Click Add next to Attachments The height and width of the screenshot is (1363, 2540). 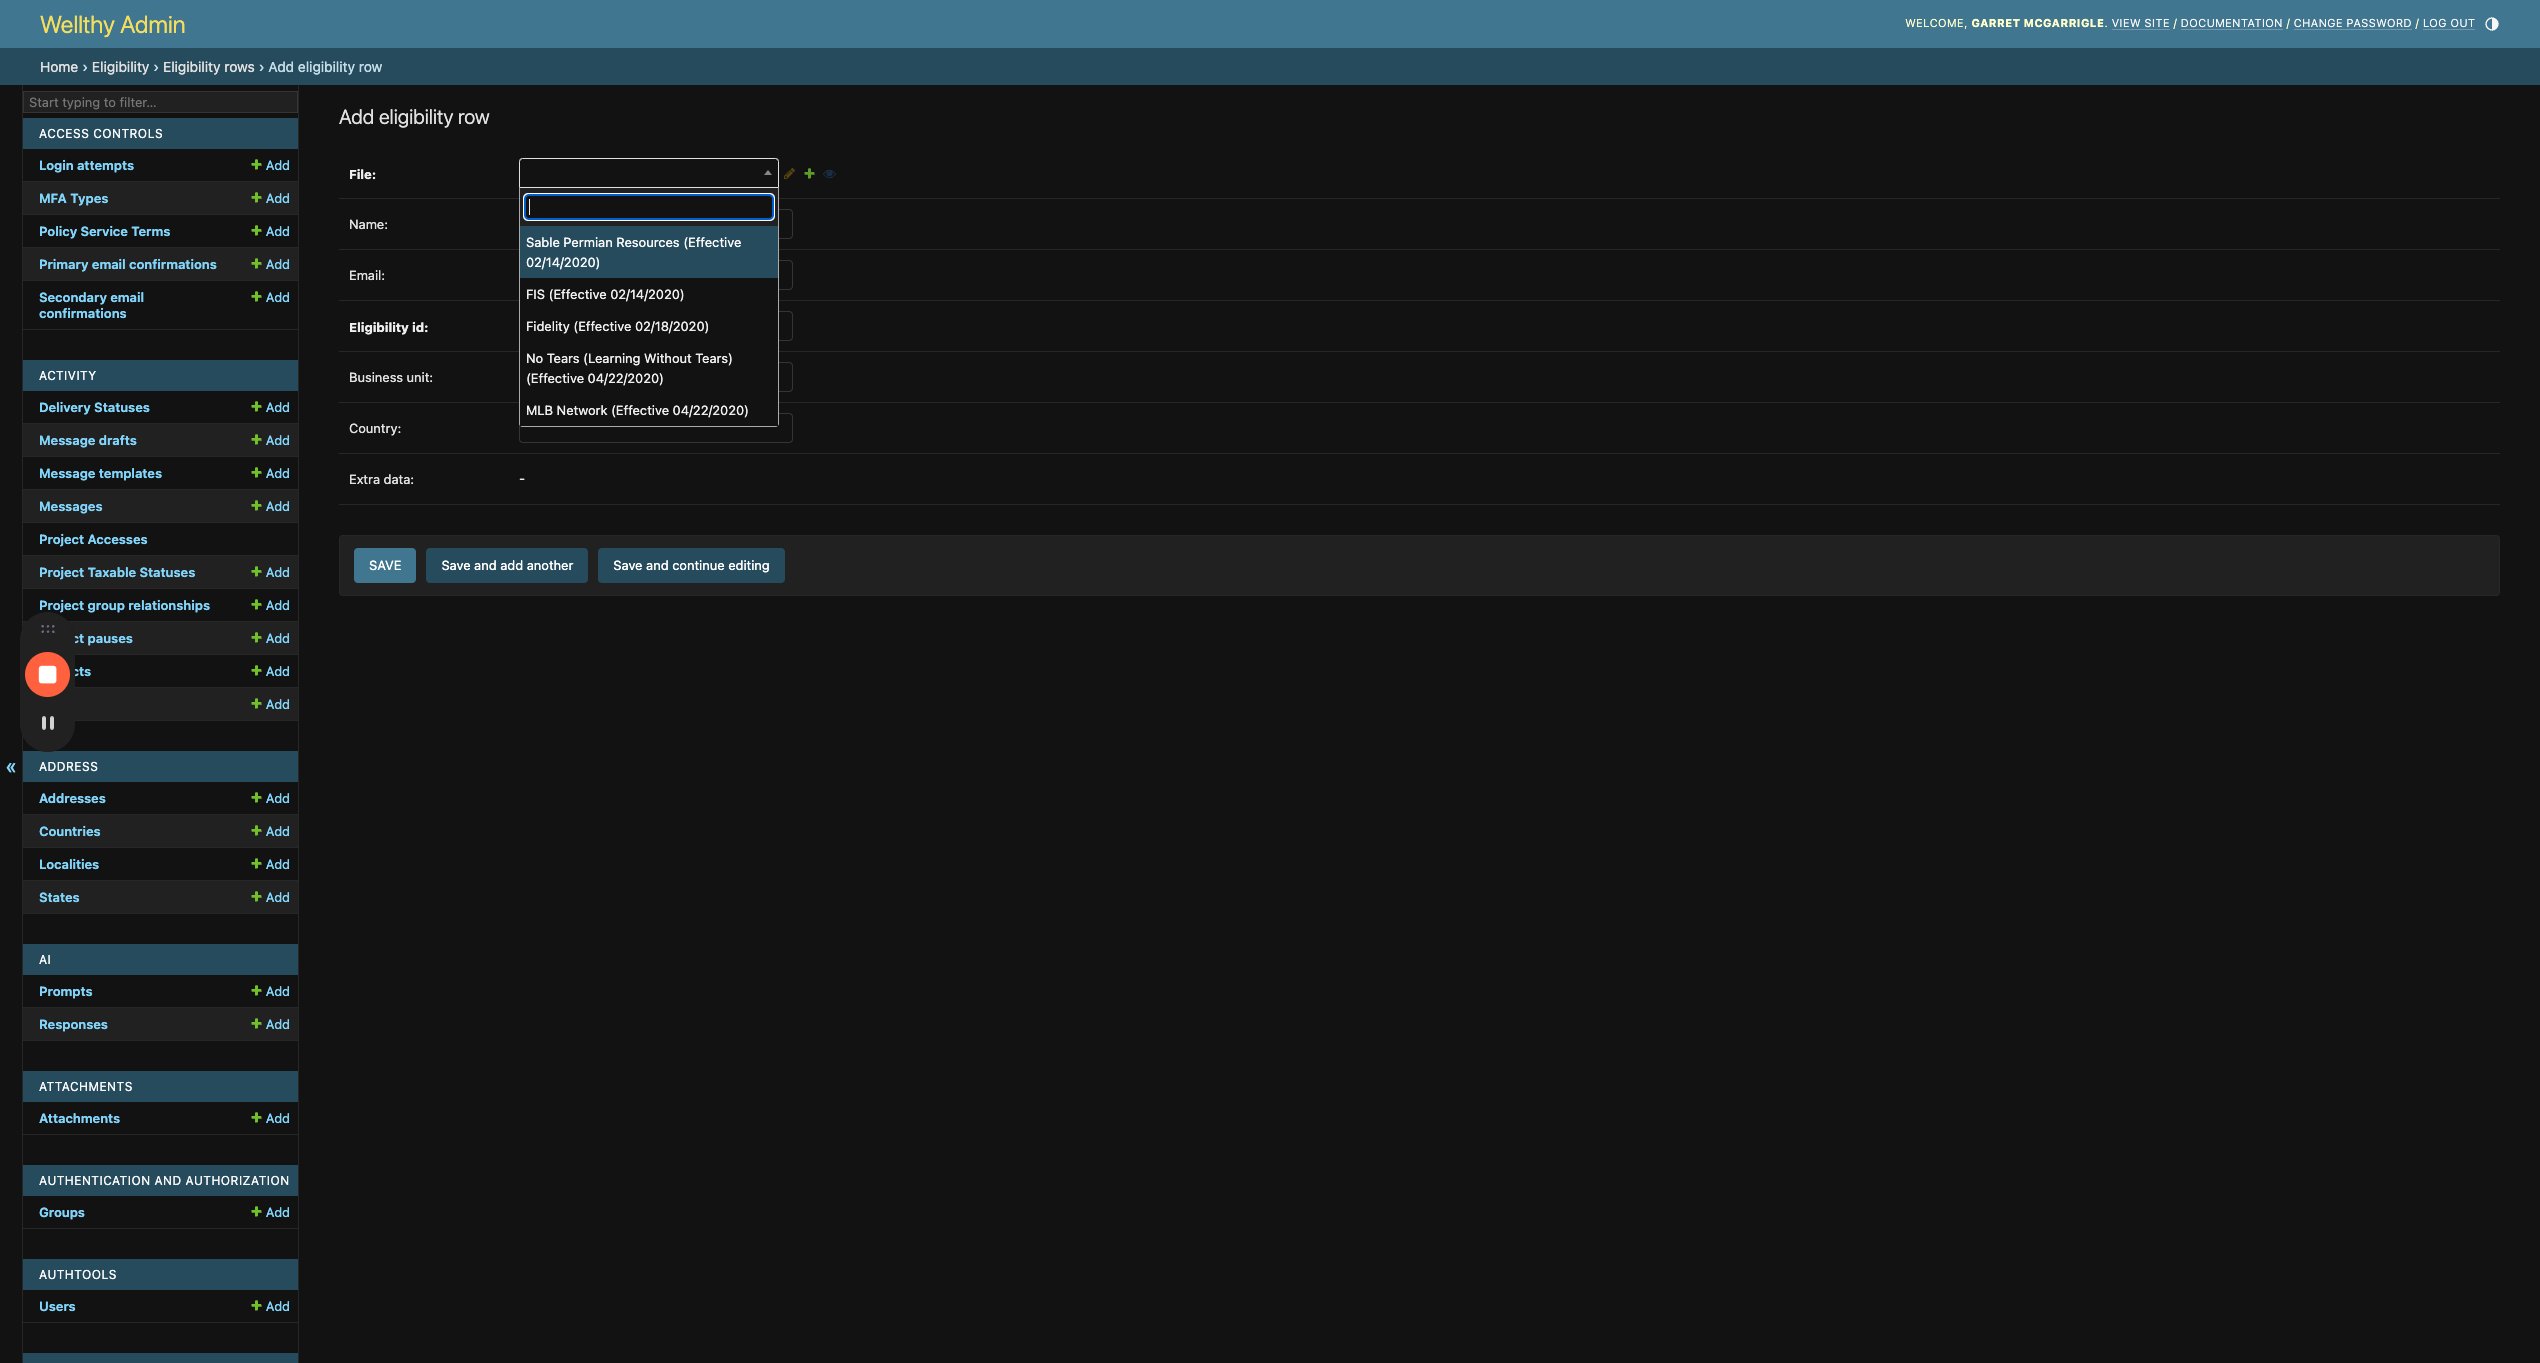(x=270, y=1118)
